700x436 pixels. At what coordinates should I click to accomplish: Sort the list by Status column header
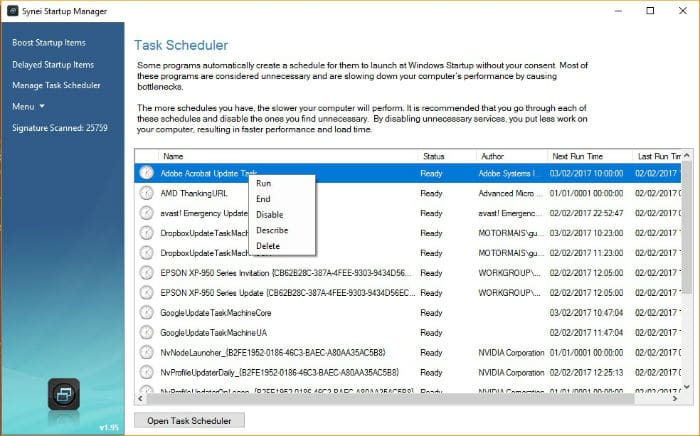[447, 156]
